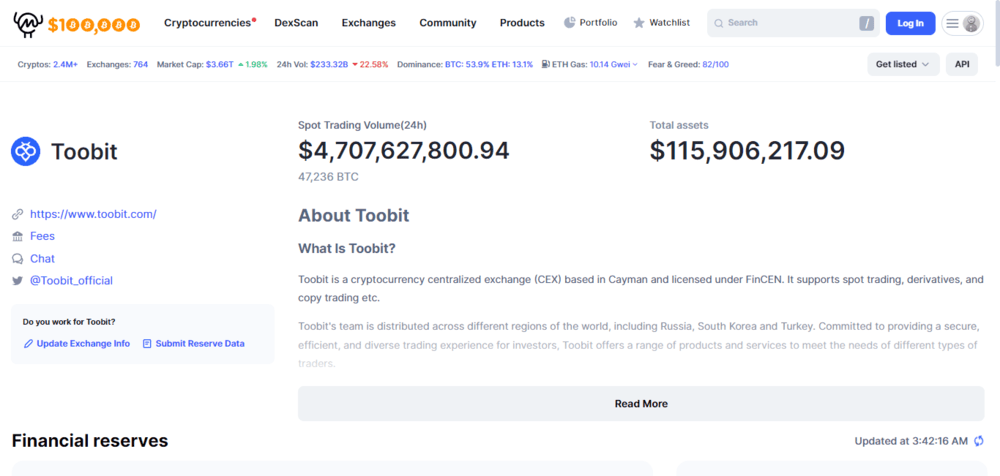
Task: Open the Fees link
Action: pyautogui.click(x=42, y=236)
